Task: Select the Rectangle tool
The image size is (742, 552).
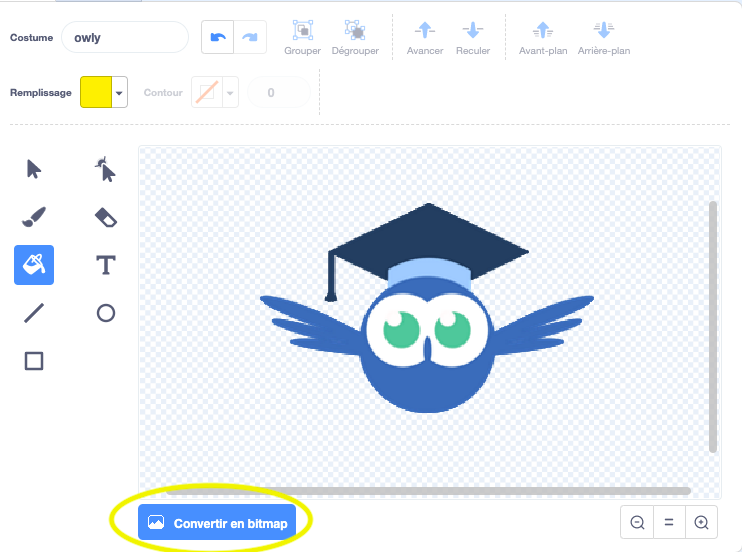Action: click(x=34, y=361)
